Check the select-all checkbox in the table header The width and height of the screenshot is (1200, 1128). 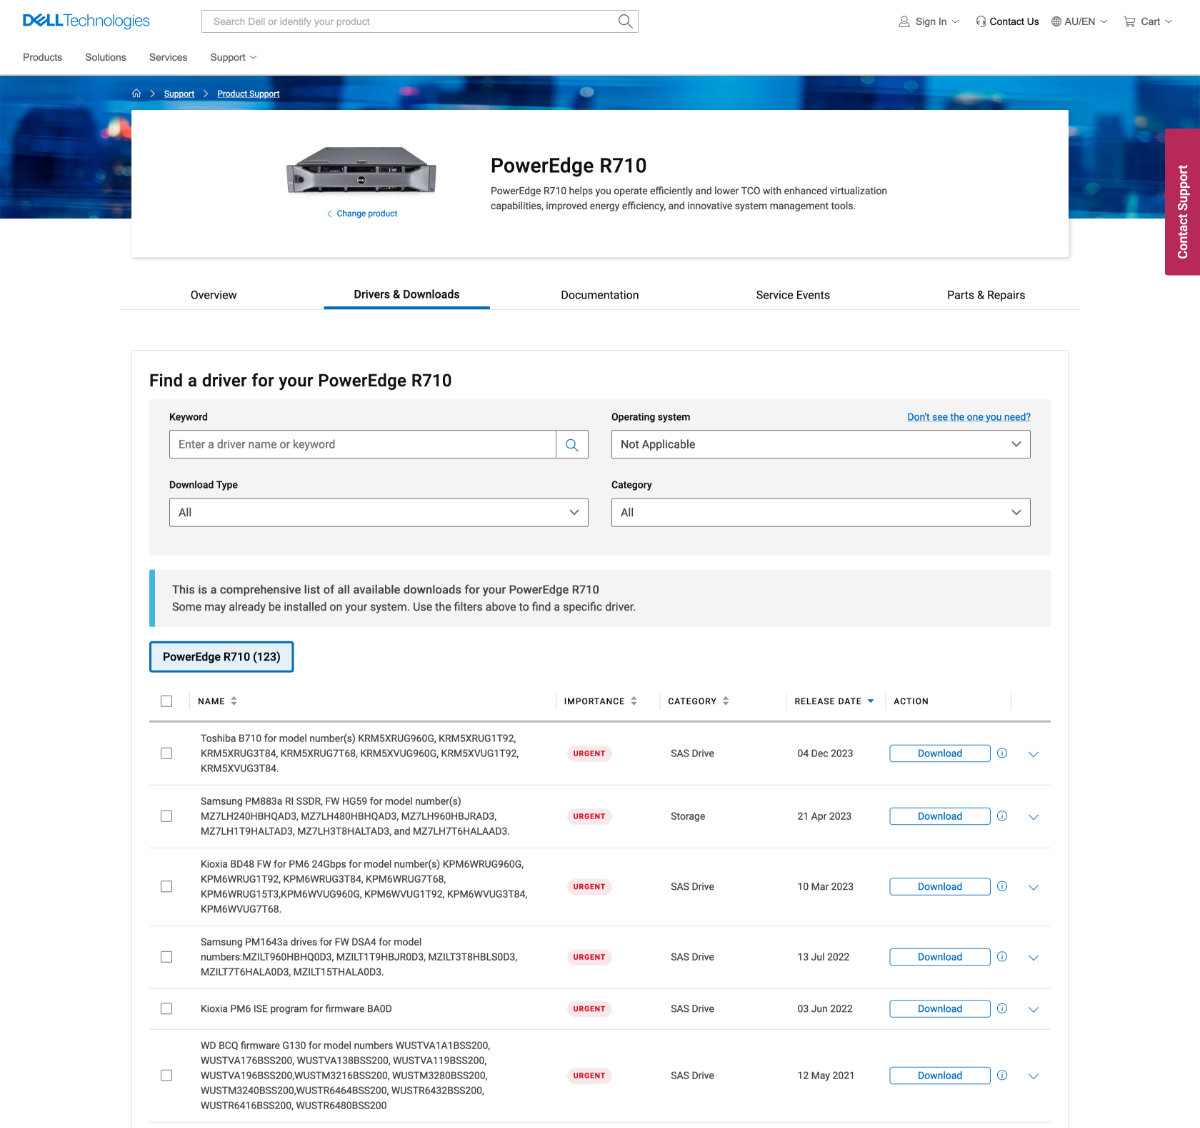[166, 700]
